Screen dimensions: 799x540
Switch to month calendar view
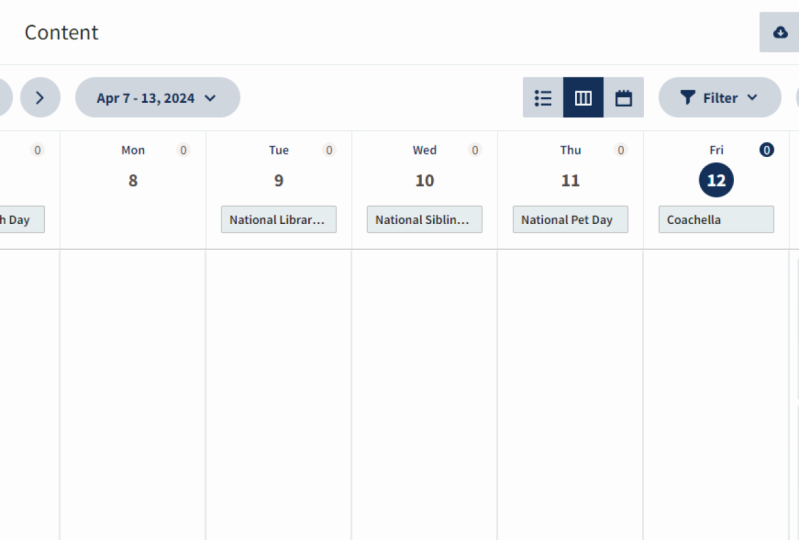point(623,97)
